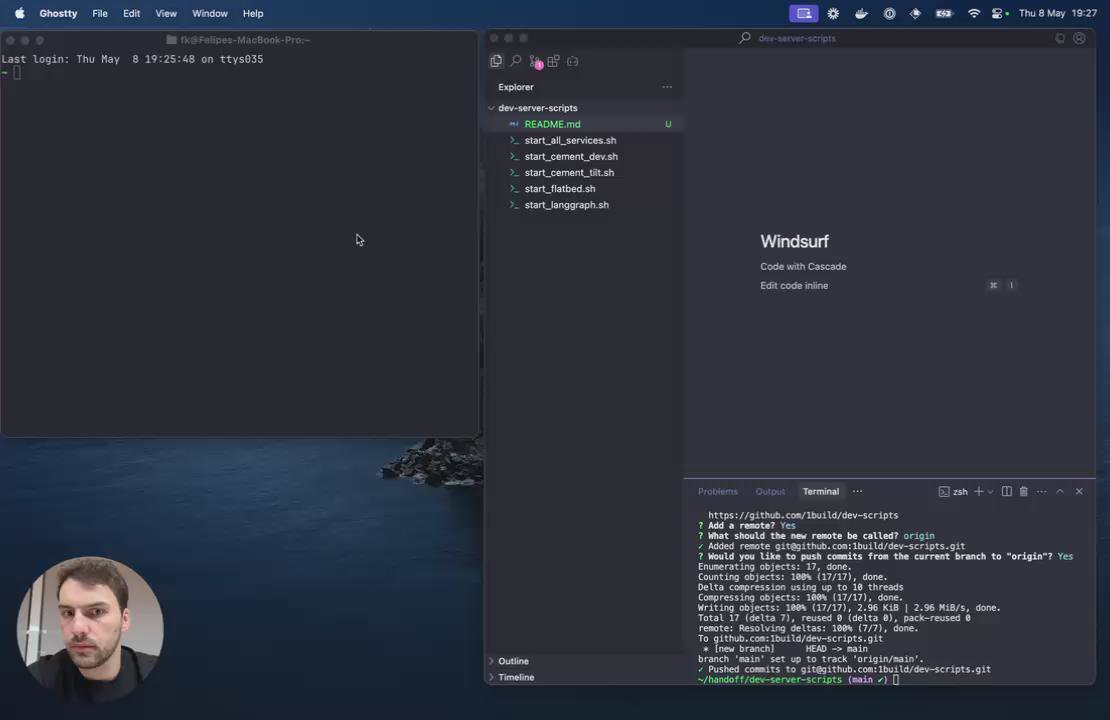Maximize the panel with the chevron up
The height and width of the screenshot is (720, 1110).
click(x=1060, y=491)
